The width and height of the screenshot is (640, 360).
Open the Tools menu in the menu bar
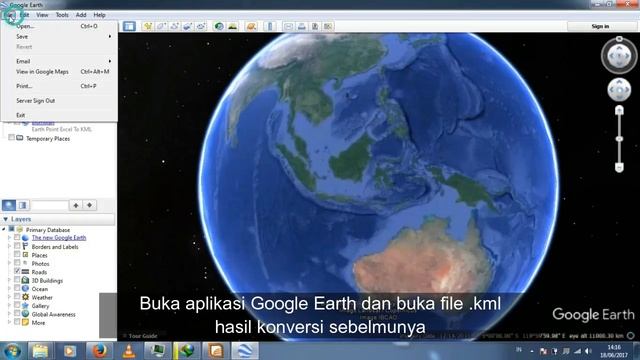tap(62, 15)
